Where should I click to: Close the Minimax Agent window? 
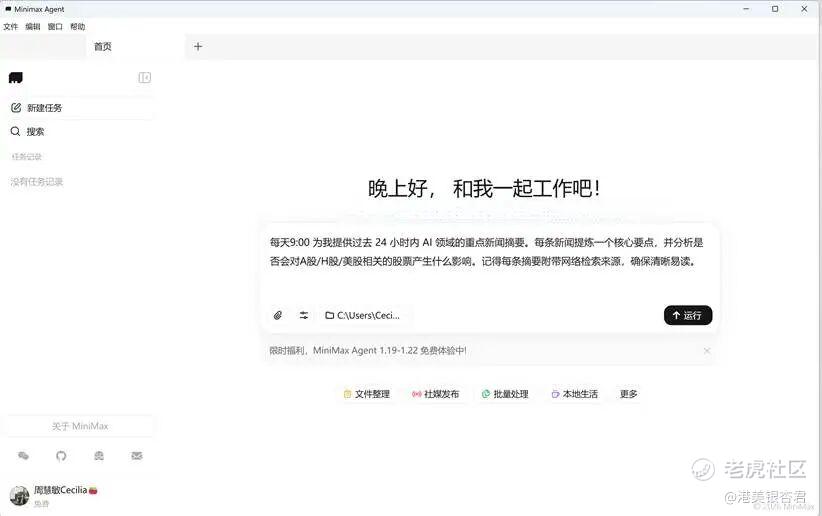(x=804, y=9)
